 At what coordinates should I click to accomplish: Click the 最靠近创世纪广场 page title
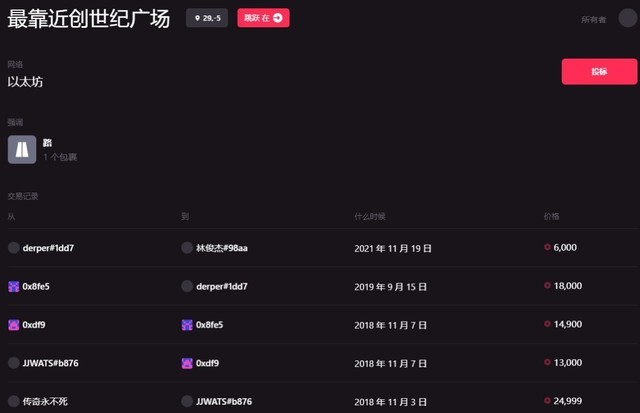pos(89,18)
